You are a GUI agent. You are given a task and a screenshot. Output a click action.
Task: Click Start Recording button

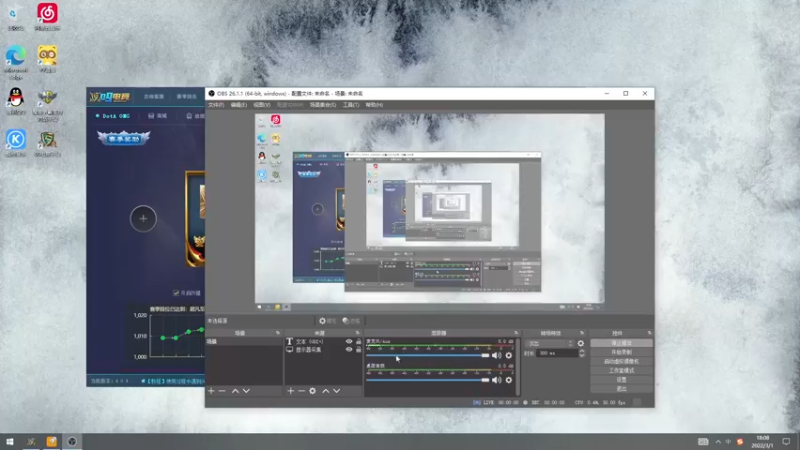(621, 353)
